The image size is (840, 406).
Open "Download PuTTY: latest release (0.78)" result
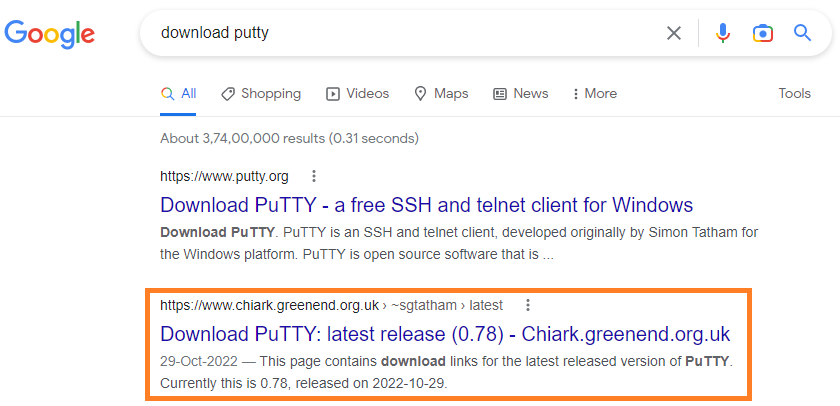[x=445, y=334]
